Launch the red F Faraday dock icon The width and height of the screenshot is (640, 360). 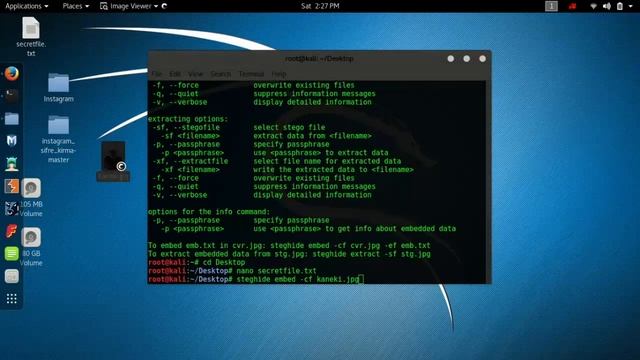(x=12, y=231)
